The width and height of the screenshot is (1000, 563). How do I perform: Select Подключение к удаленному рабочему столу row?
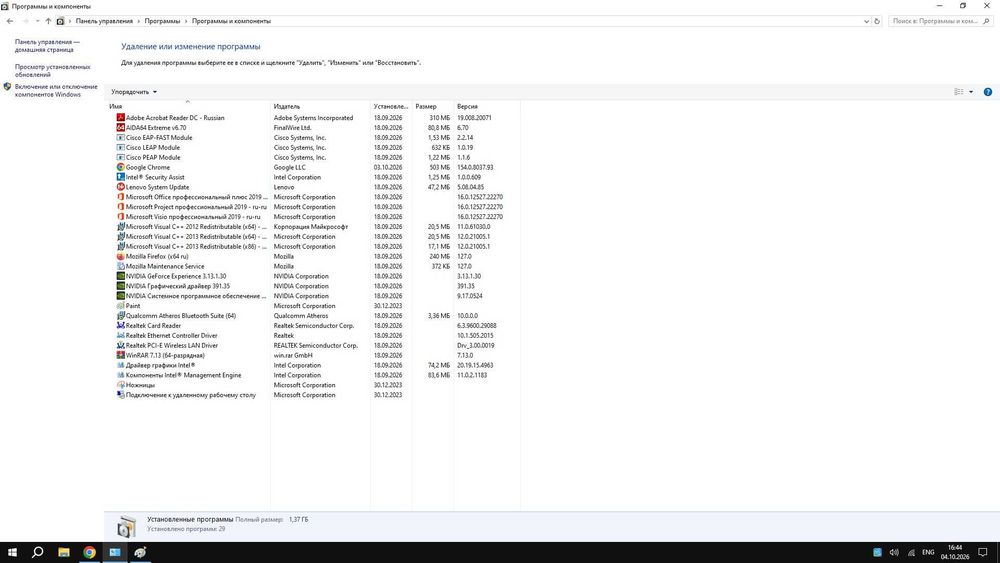tap(314, 395)
